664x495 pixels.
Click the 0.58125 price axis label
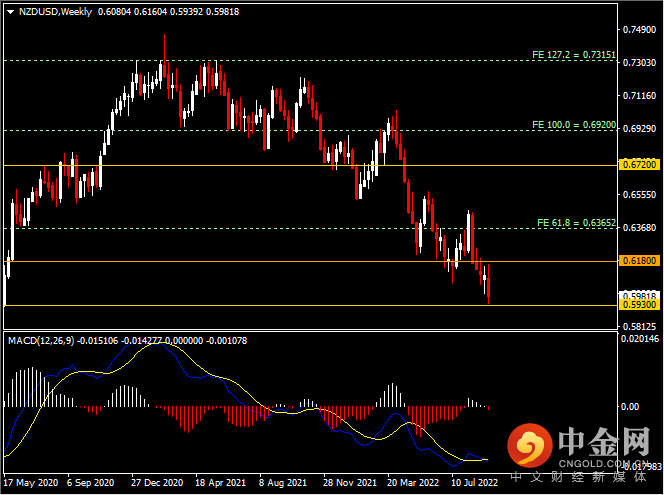click(x=639, y=327)
